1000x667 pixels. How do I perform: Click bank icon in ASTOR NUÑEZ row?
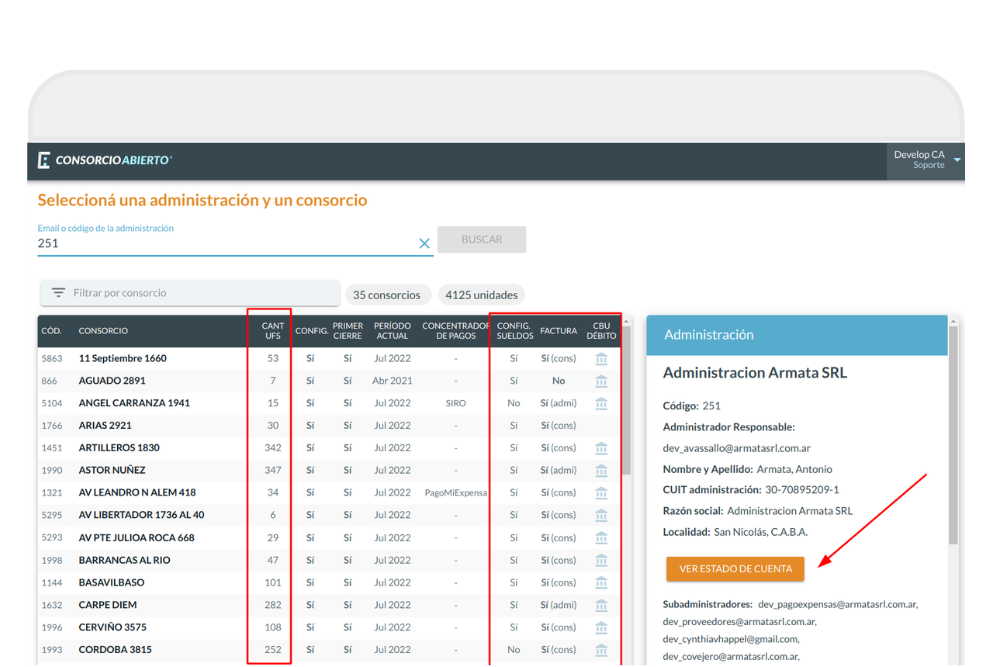click(601, 470)
